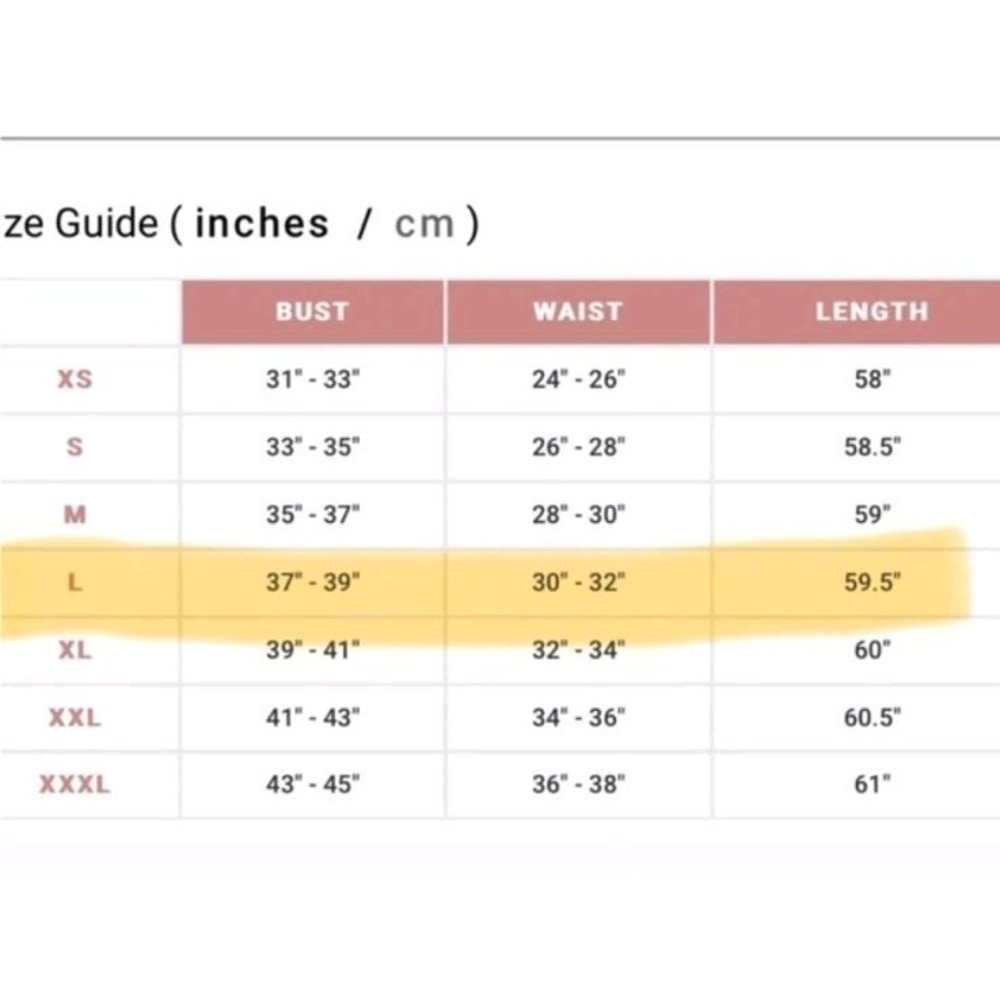The image size is (1000, 1000).
Task: Click the Size Guide title text
Action: pyautogui.click(x=79, y=224)
